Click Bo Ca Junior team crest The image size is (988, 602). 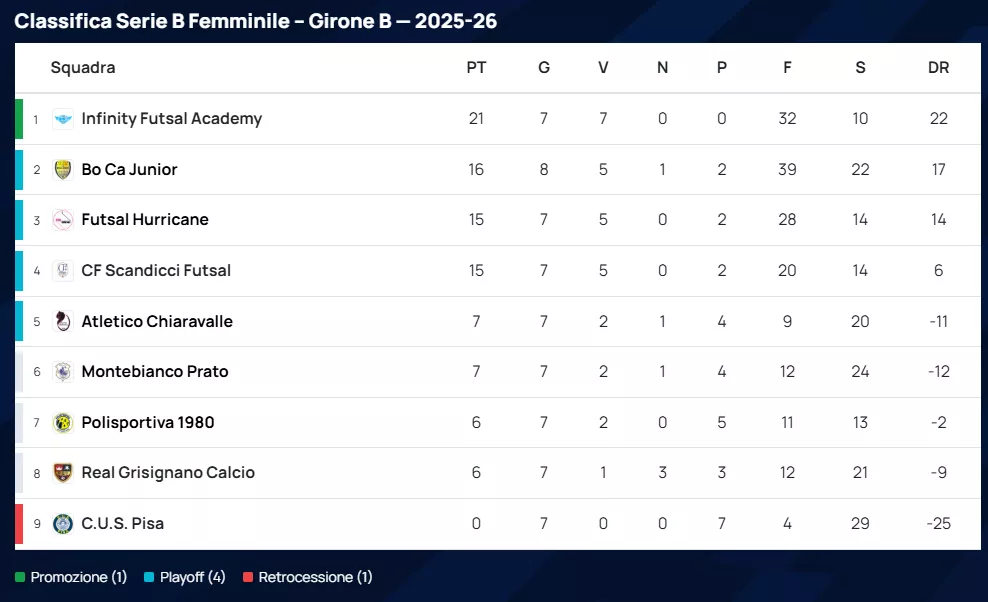(x=63, y=170)
